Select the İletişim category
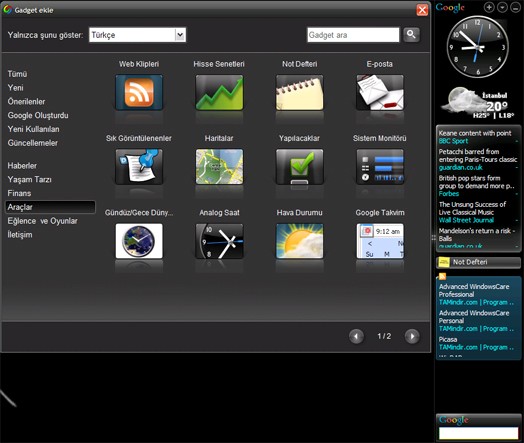This screenshot has height=443, width=524. 20,235
